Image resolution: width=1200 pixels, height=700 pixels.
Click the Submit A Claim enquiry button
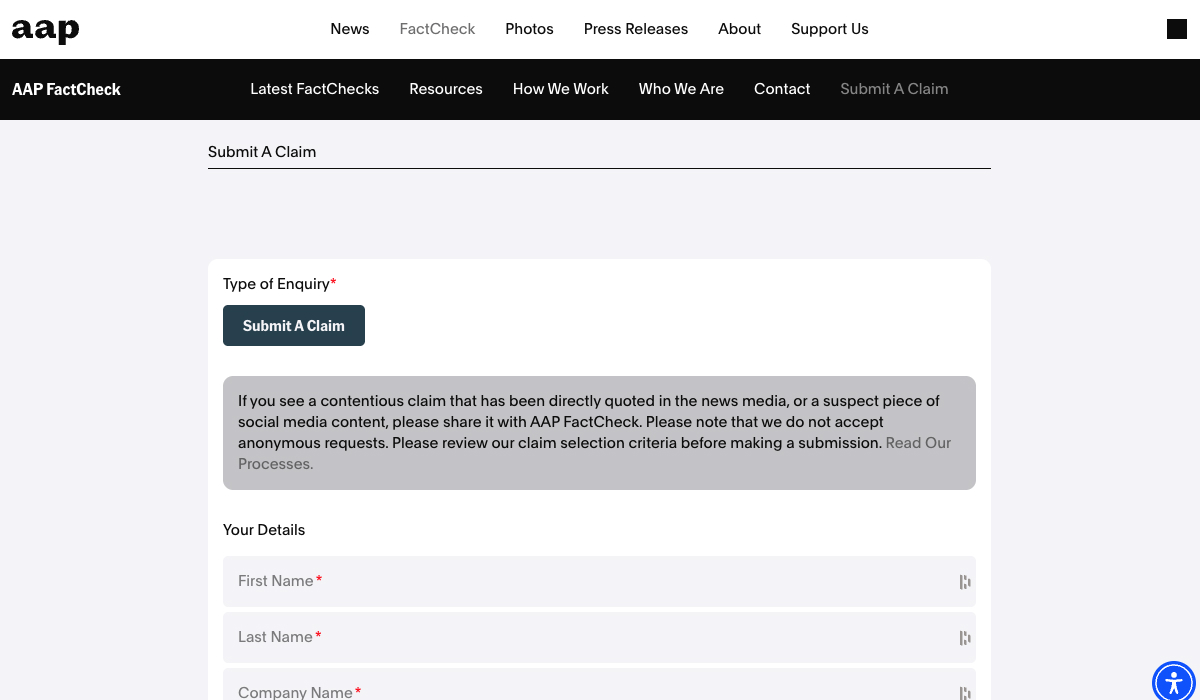pos(294,326)
